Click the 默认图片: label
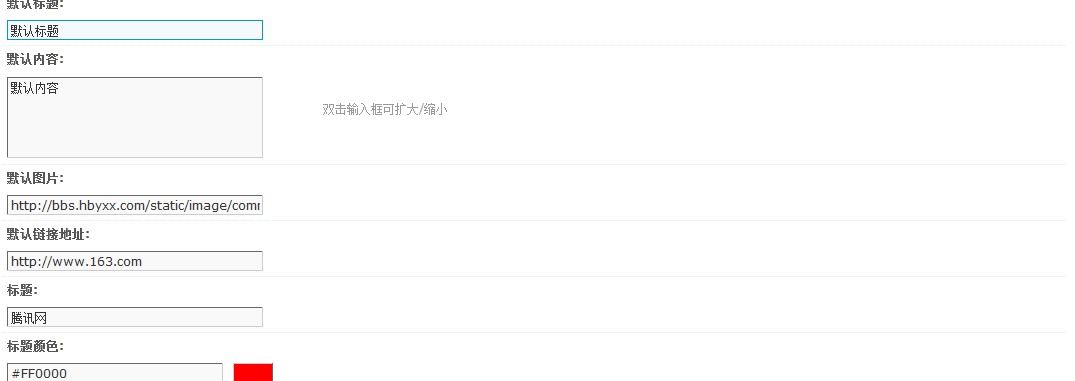Image resolution: width=1075 pixels, height=381 pixels. tap(35, 178)
